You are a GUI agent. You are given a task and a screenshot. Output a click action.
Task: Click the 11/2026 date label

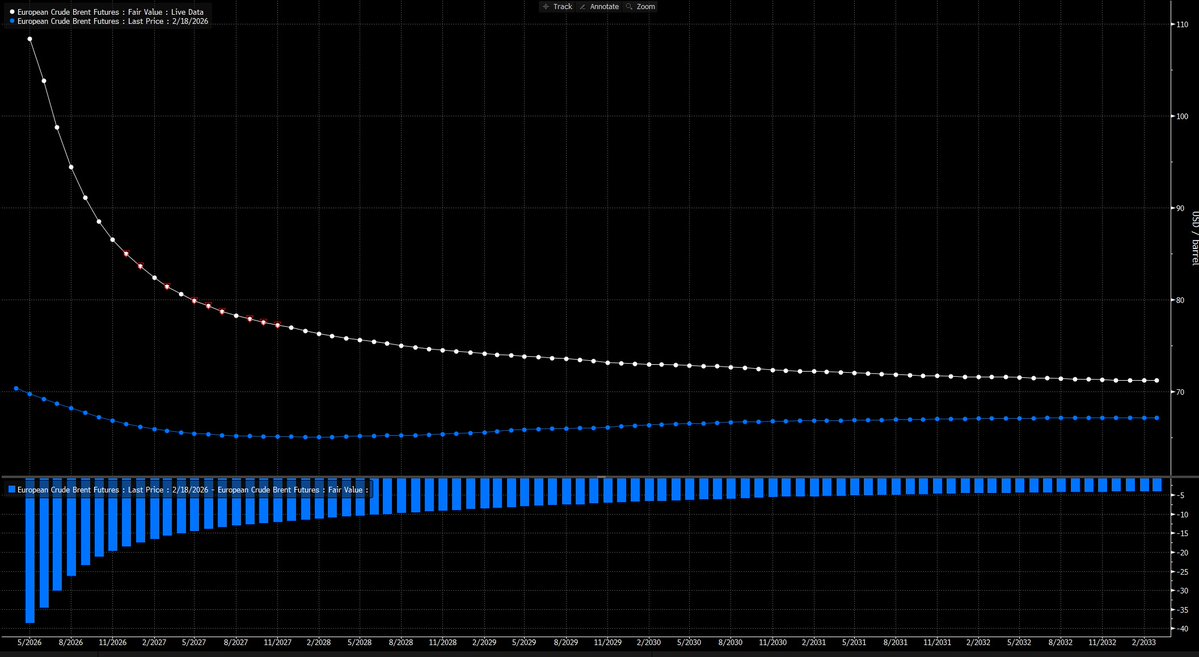112,644
